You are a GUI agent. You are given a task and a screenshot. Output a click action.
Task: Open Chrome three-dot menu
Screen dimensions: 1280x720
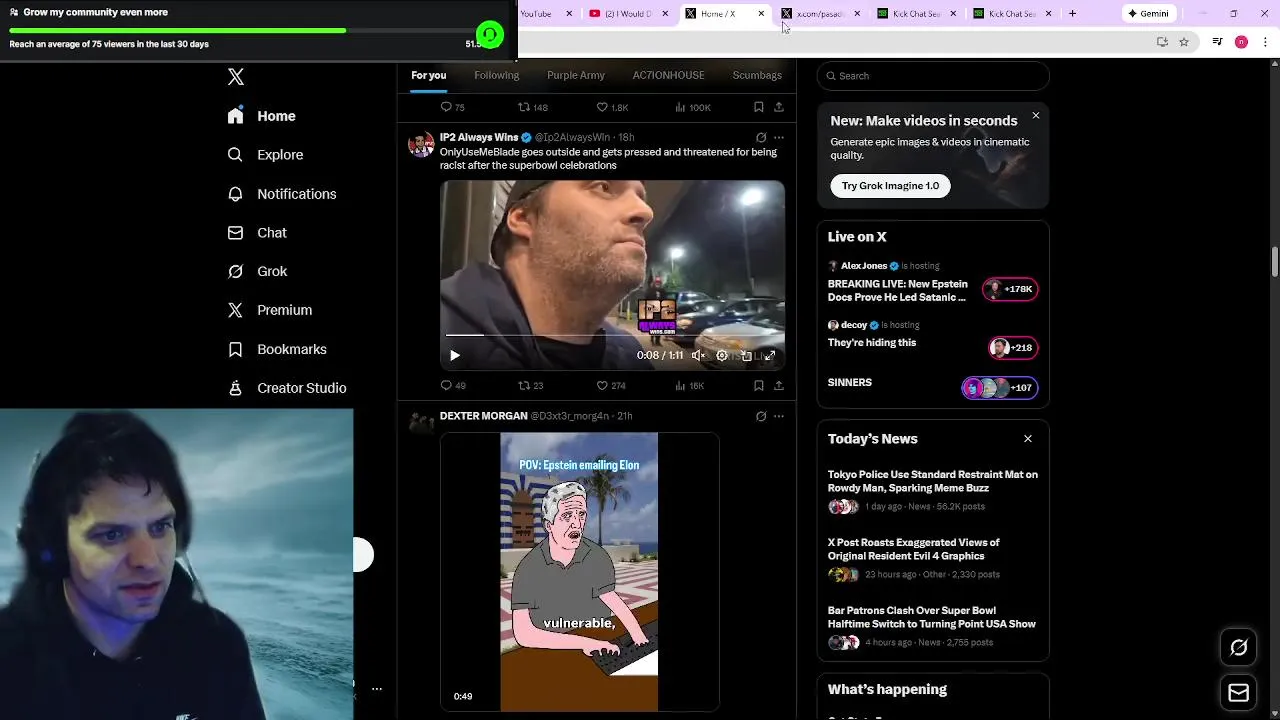pyautogui.click(x=1264, y=42)
